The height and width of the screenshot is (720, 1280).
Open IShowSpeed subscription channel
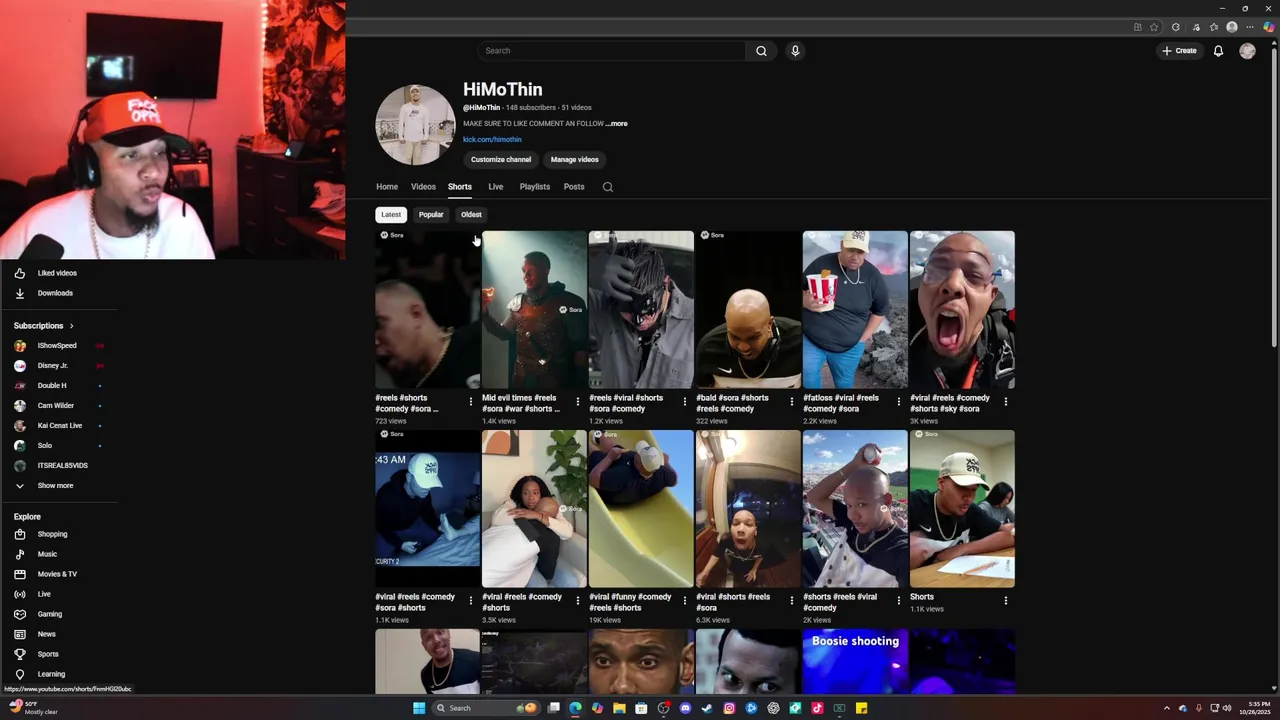click(58, 346)
